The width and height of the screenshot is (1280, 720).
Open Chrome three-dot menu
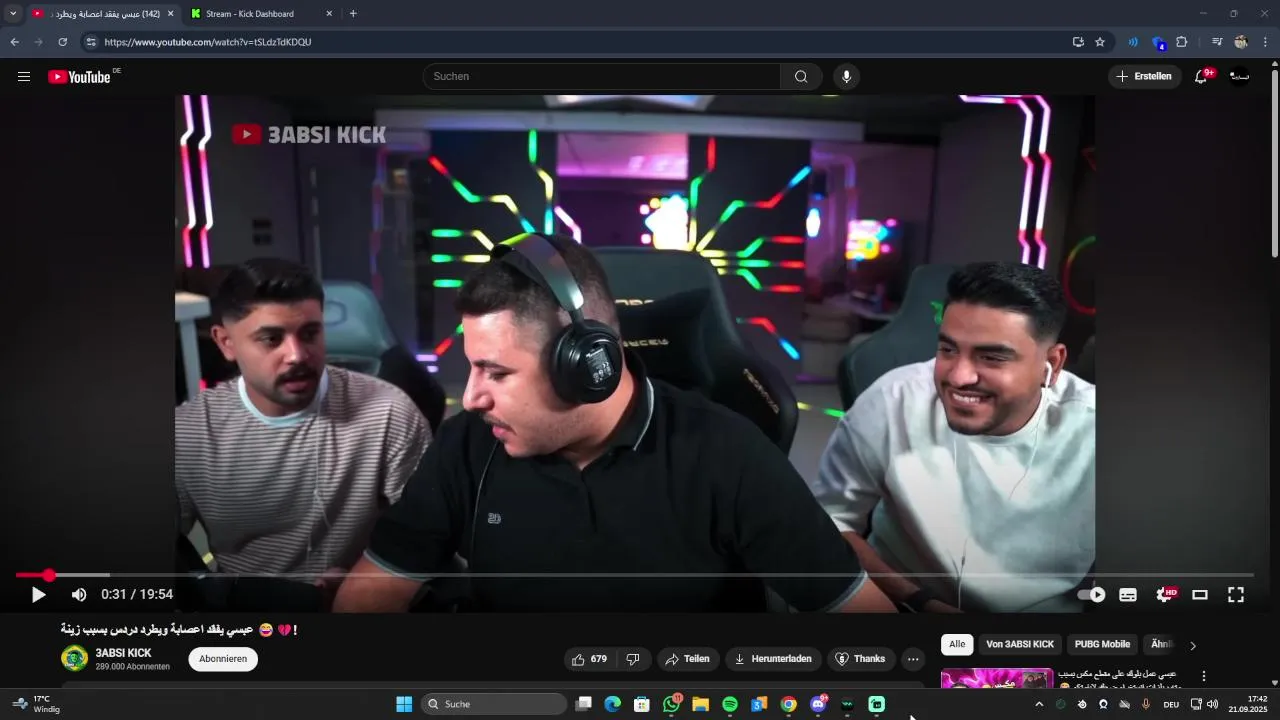pyautogui.click(x=1266, y=42)
